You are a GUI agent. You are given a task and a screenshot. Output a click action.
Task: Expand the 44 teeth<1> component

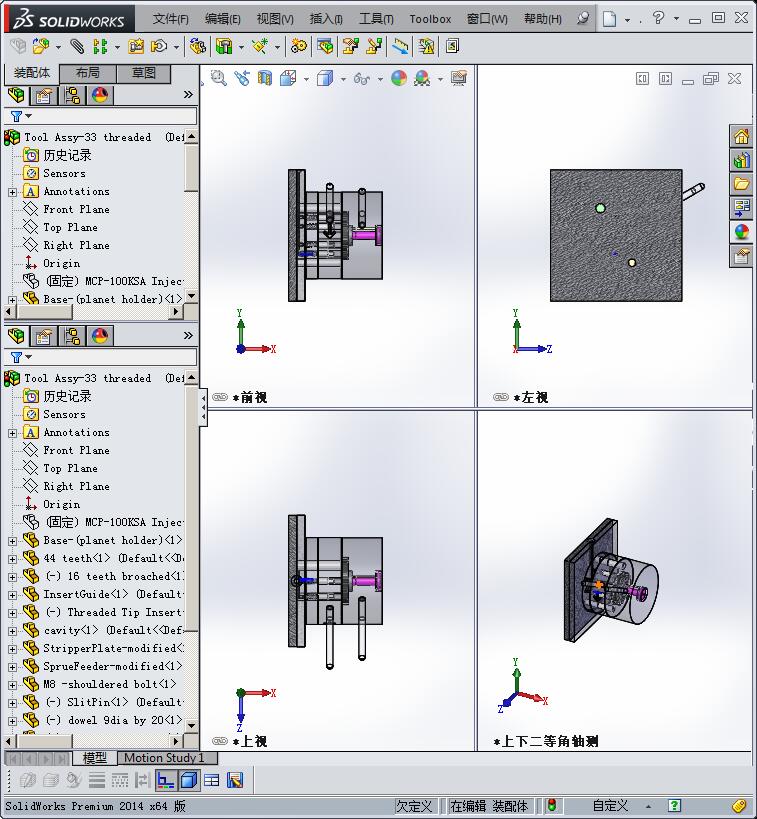pyautogui.click(x=12, y=559)
